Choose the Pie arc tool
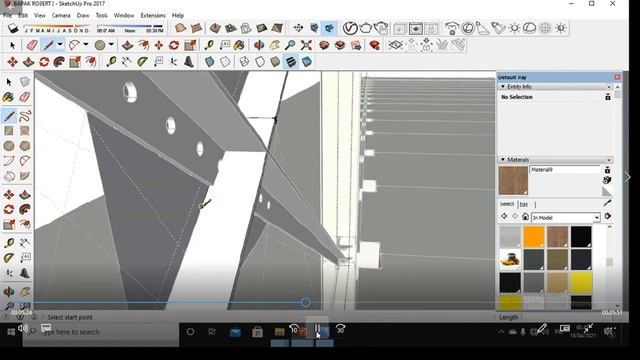Viewport: 640px width, 360px height. coord(24,176)
